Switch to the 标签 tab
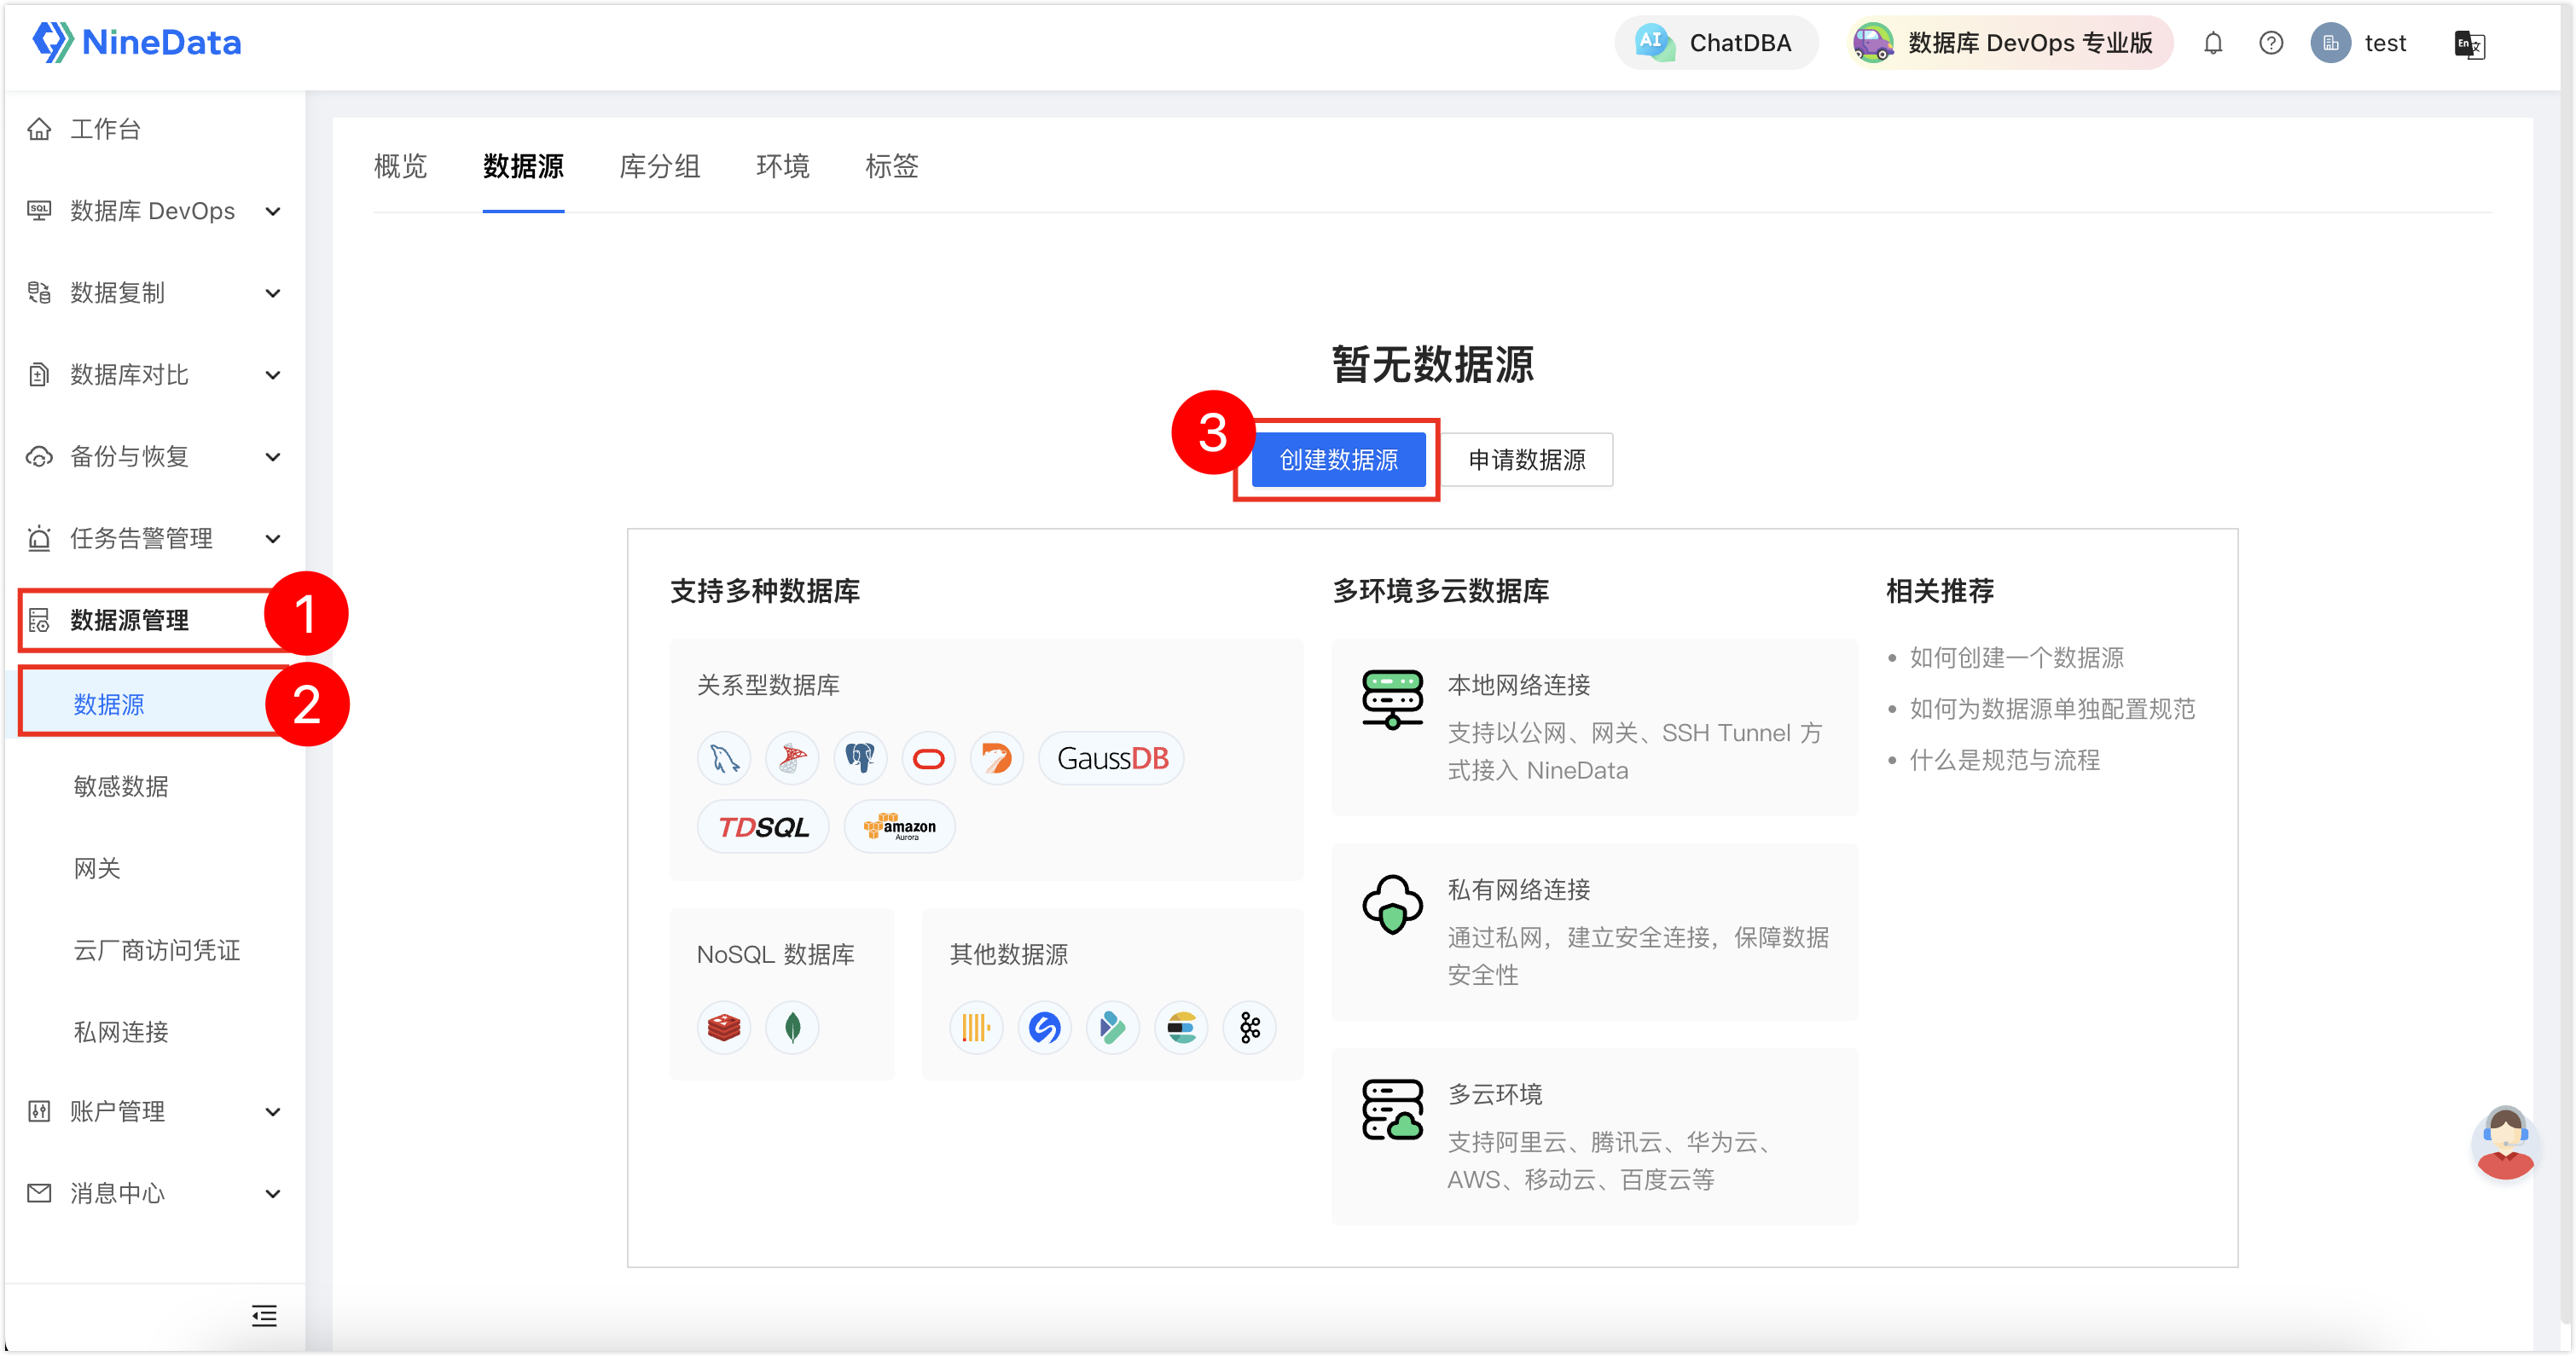Image resolution: width=2576 pixels, height=1356 pixels. coord(892,166)
